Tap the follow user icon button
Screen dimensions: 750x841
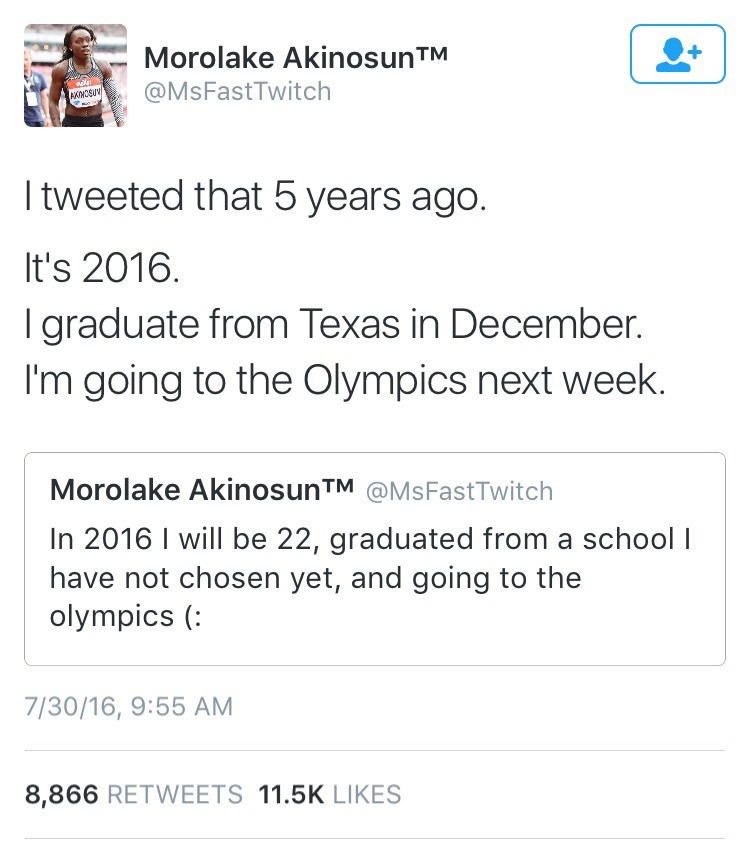(677, 54)
